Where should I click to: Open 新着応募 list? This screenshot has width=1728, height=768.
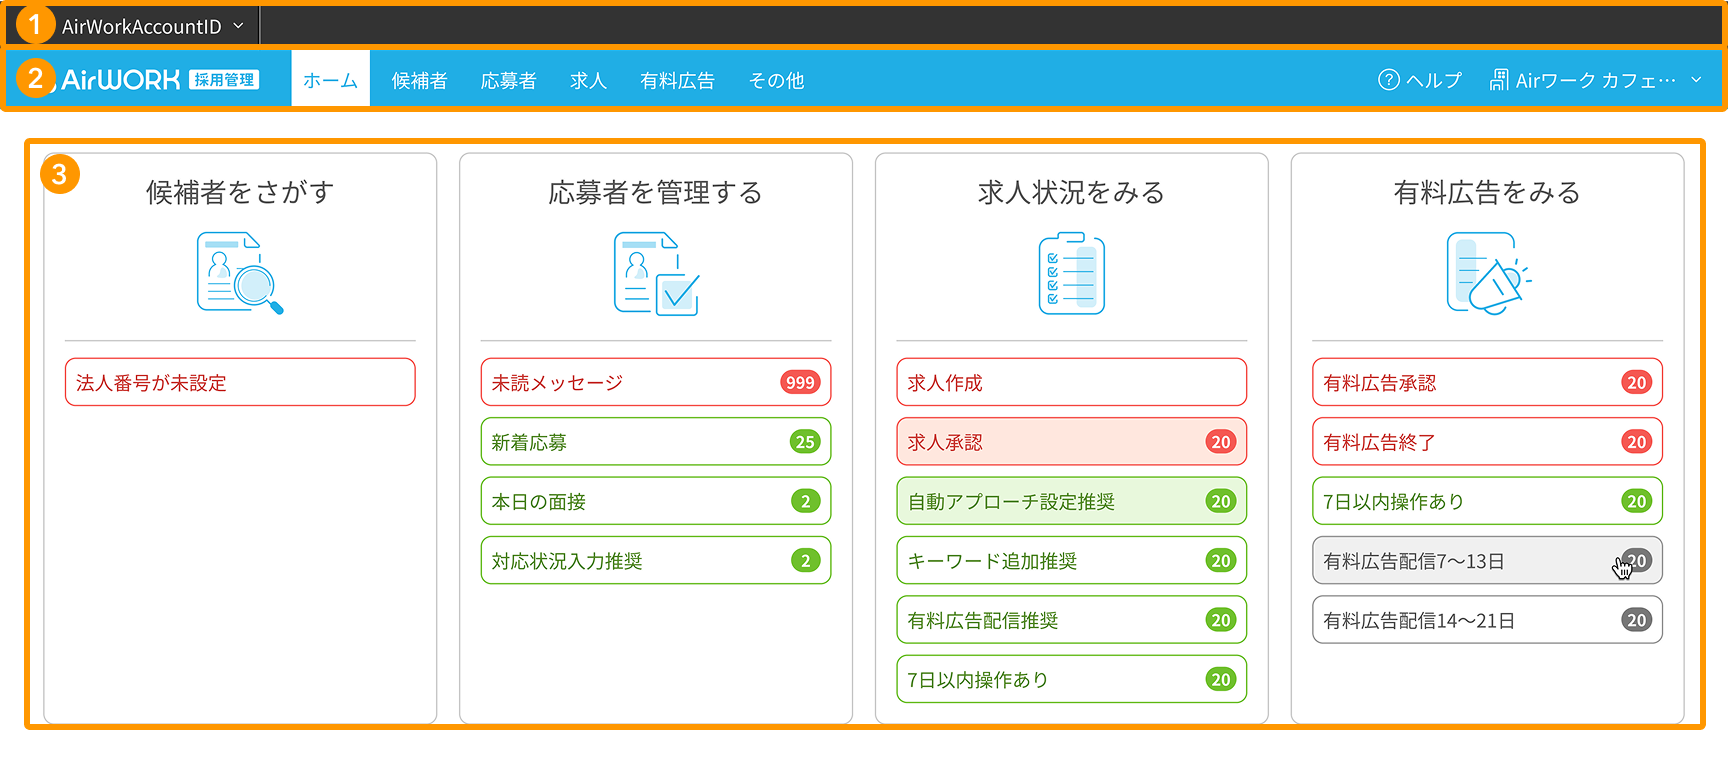656,441
